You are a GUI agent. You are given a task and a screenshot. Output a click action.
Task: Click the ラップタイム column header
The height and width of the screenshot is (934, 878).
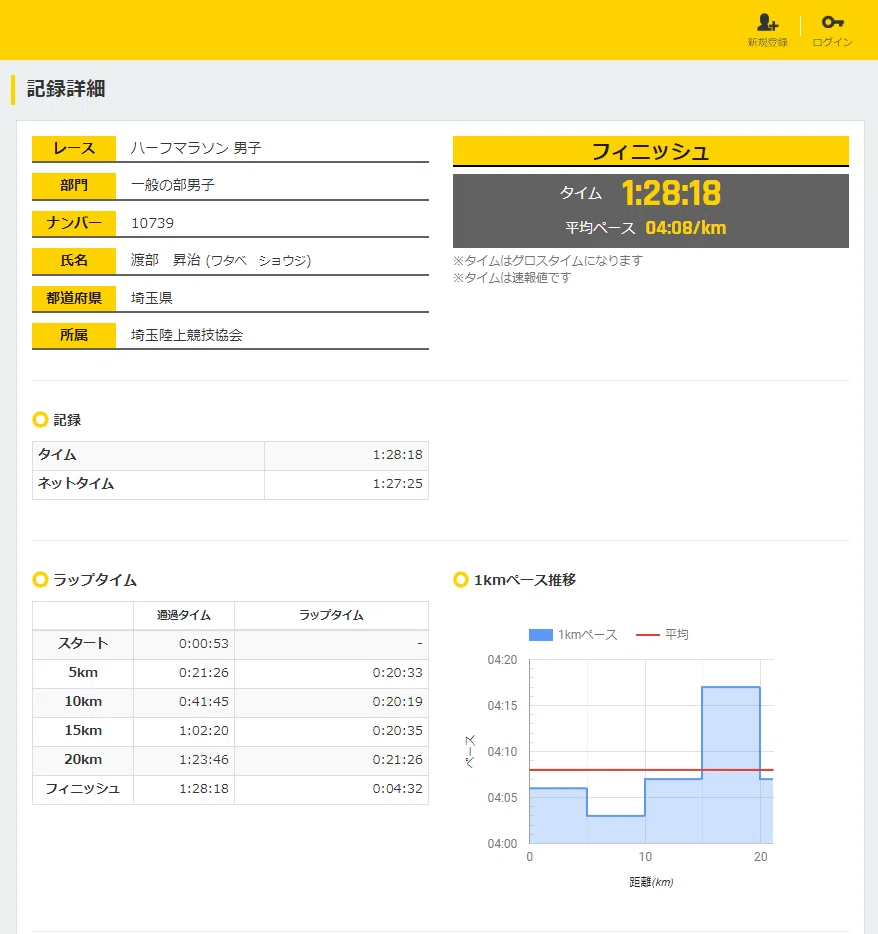tap(331, 615)
